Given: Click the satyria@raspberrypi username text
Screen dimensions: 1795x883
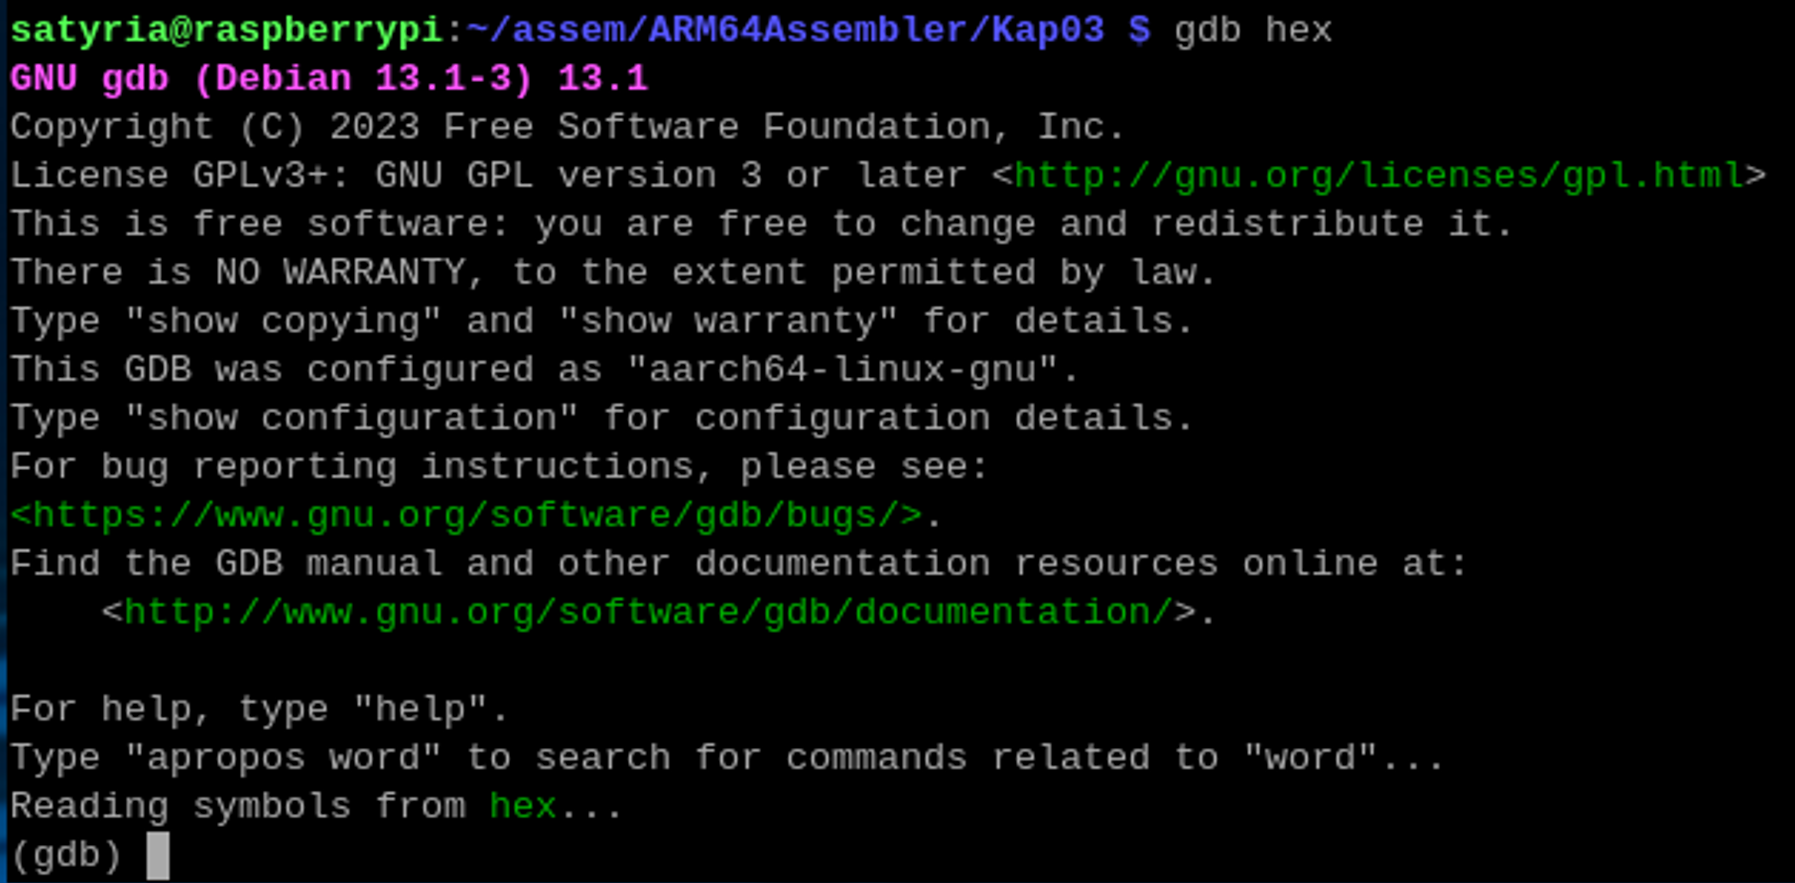Looking at the screenshot, I should point(226,30).
